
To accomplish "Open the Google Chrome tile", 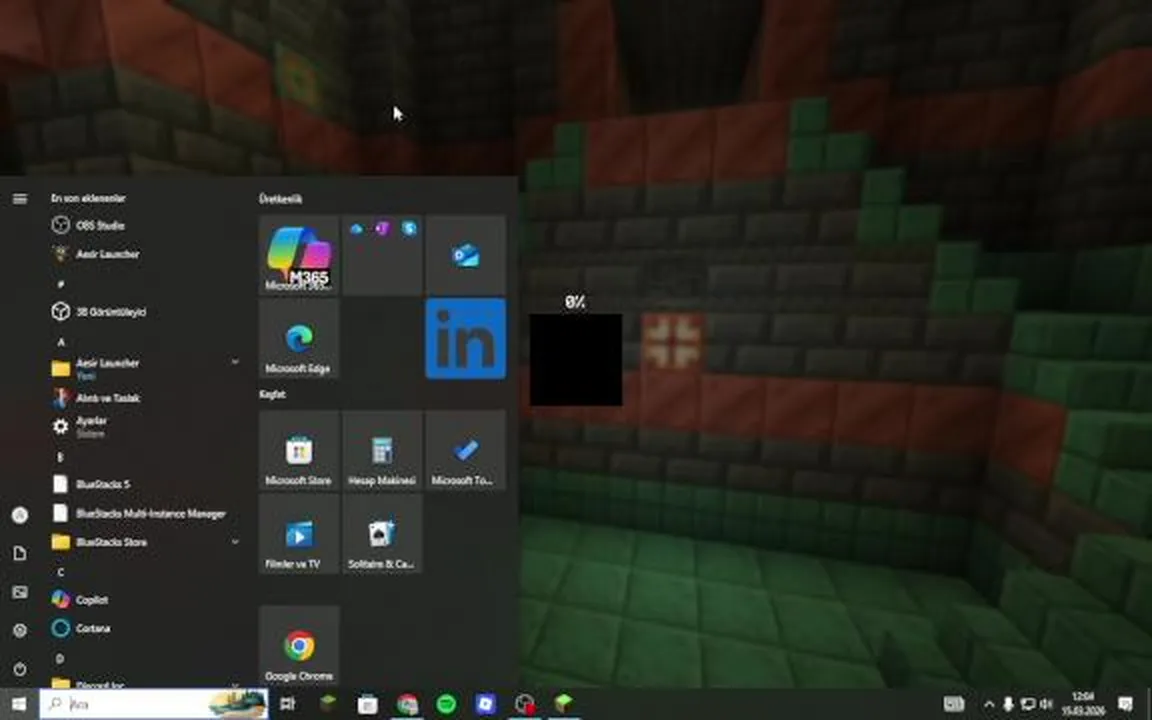I will point(299,646).
